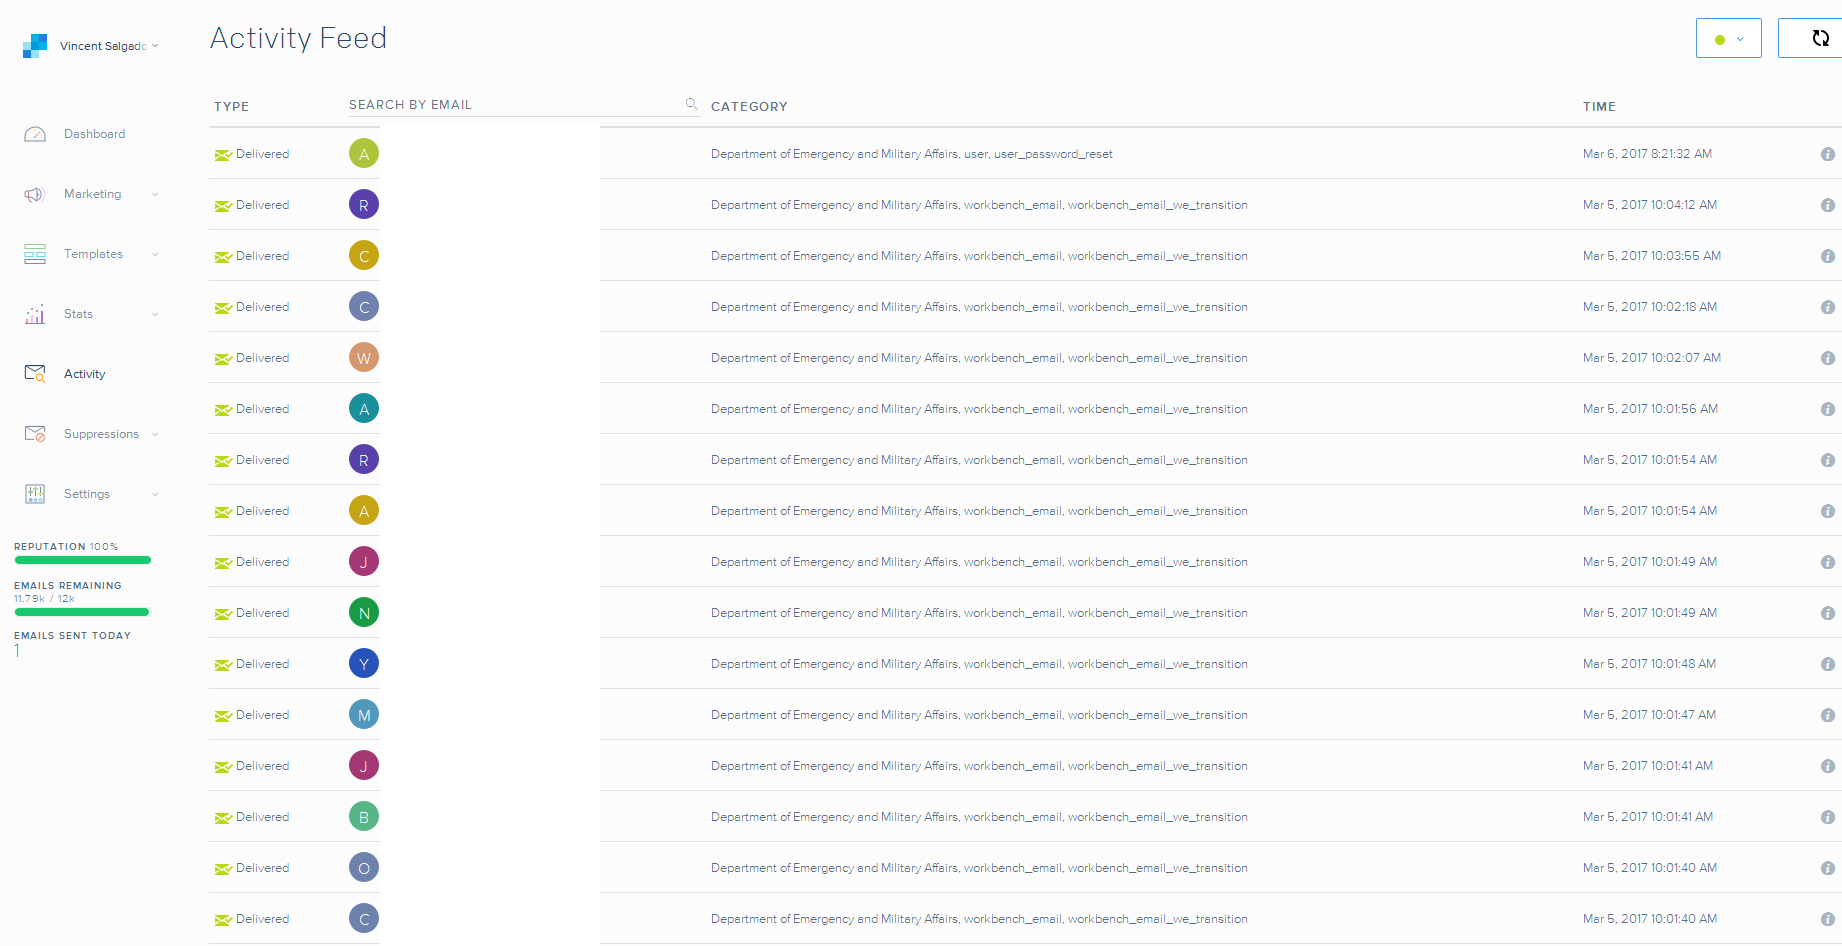Expand the Marketing section chevron

[x=155, y=194]
